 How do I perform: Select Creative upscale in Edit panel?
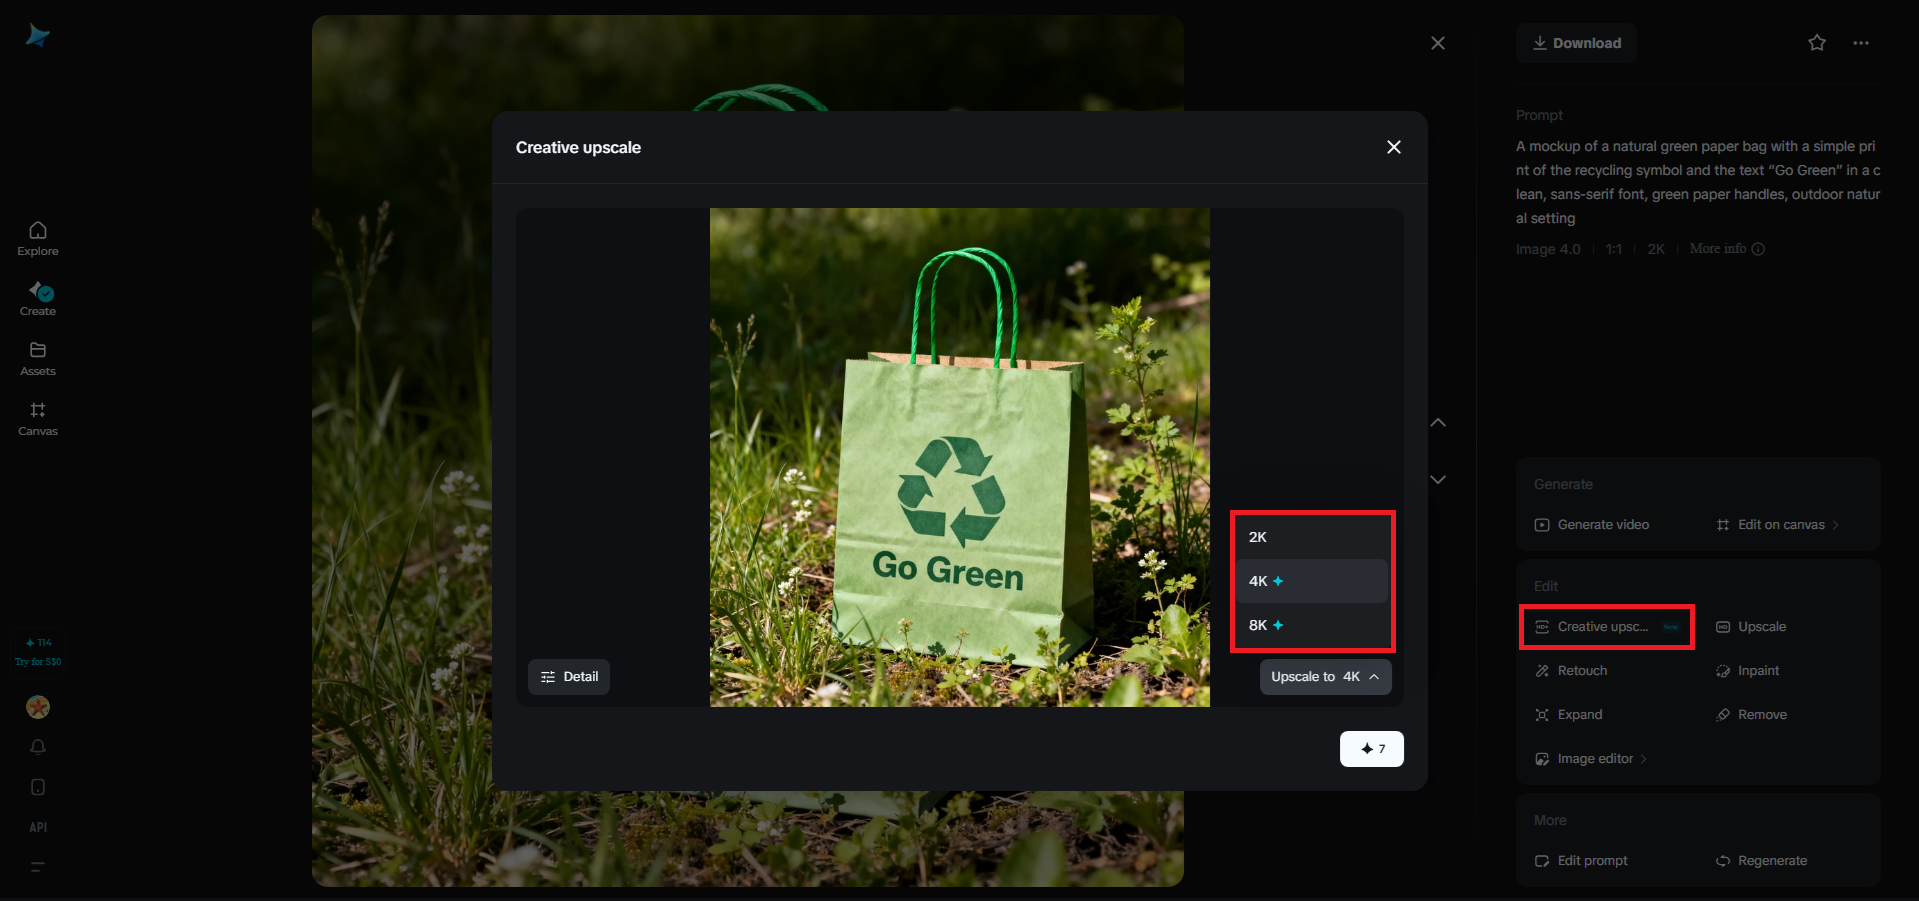1608,627
